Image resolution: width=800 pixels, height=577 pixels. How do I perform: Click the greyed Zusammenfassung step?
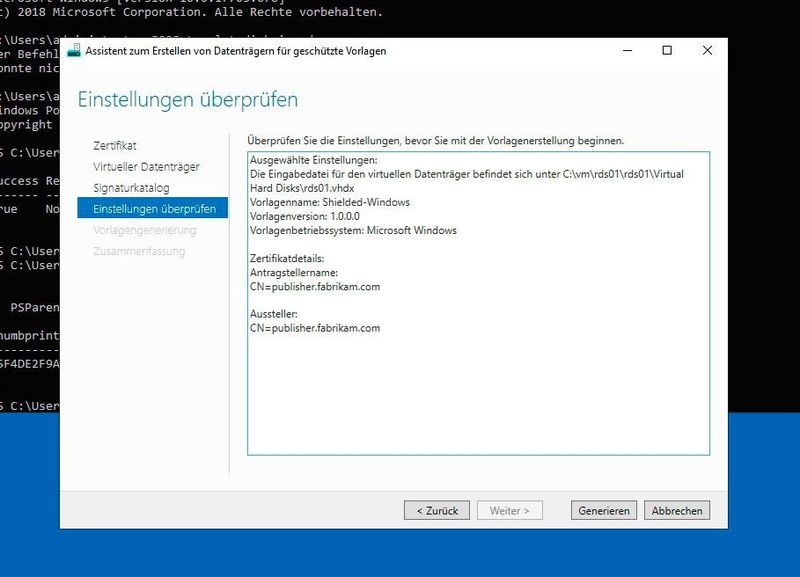(139, 251)
